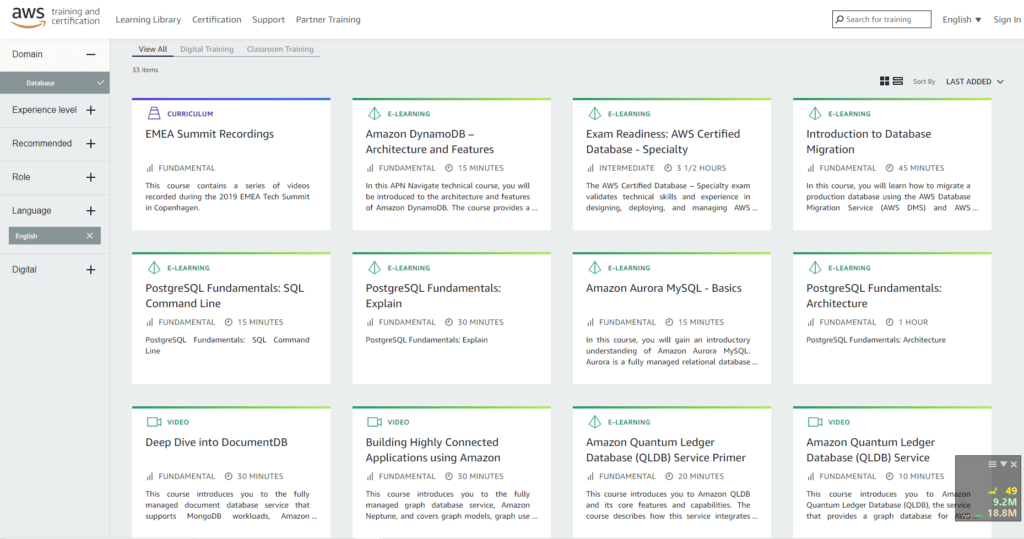Collapse the Domain filter section
The height and width of the screenshot is (539, 1024).
(x=91, y=55)
